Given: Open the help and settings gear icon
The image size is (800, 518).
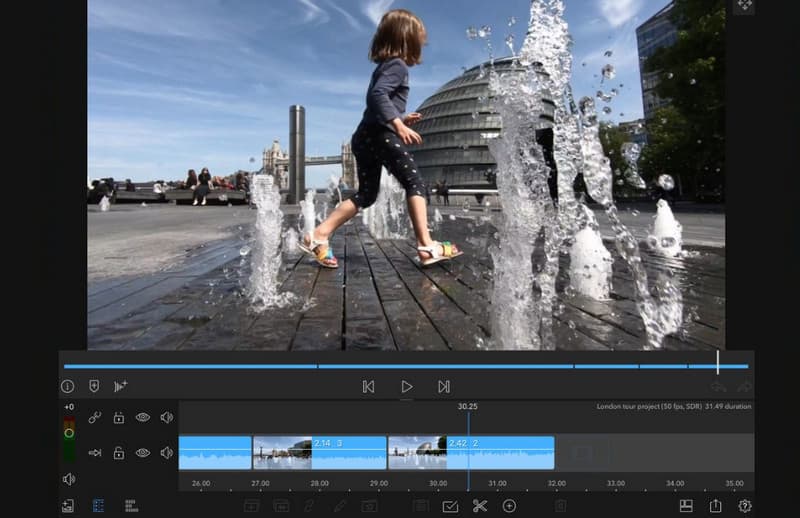Looking at the screenshot, I should [x=745, y=506].
